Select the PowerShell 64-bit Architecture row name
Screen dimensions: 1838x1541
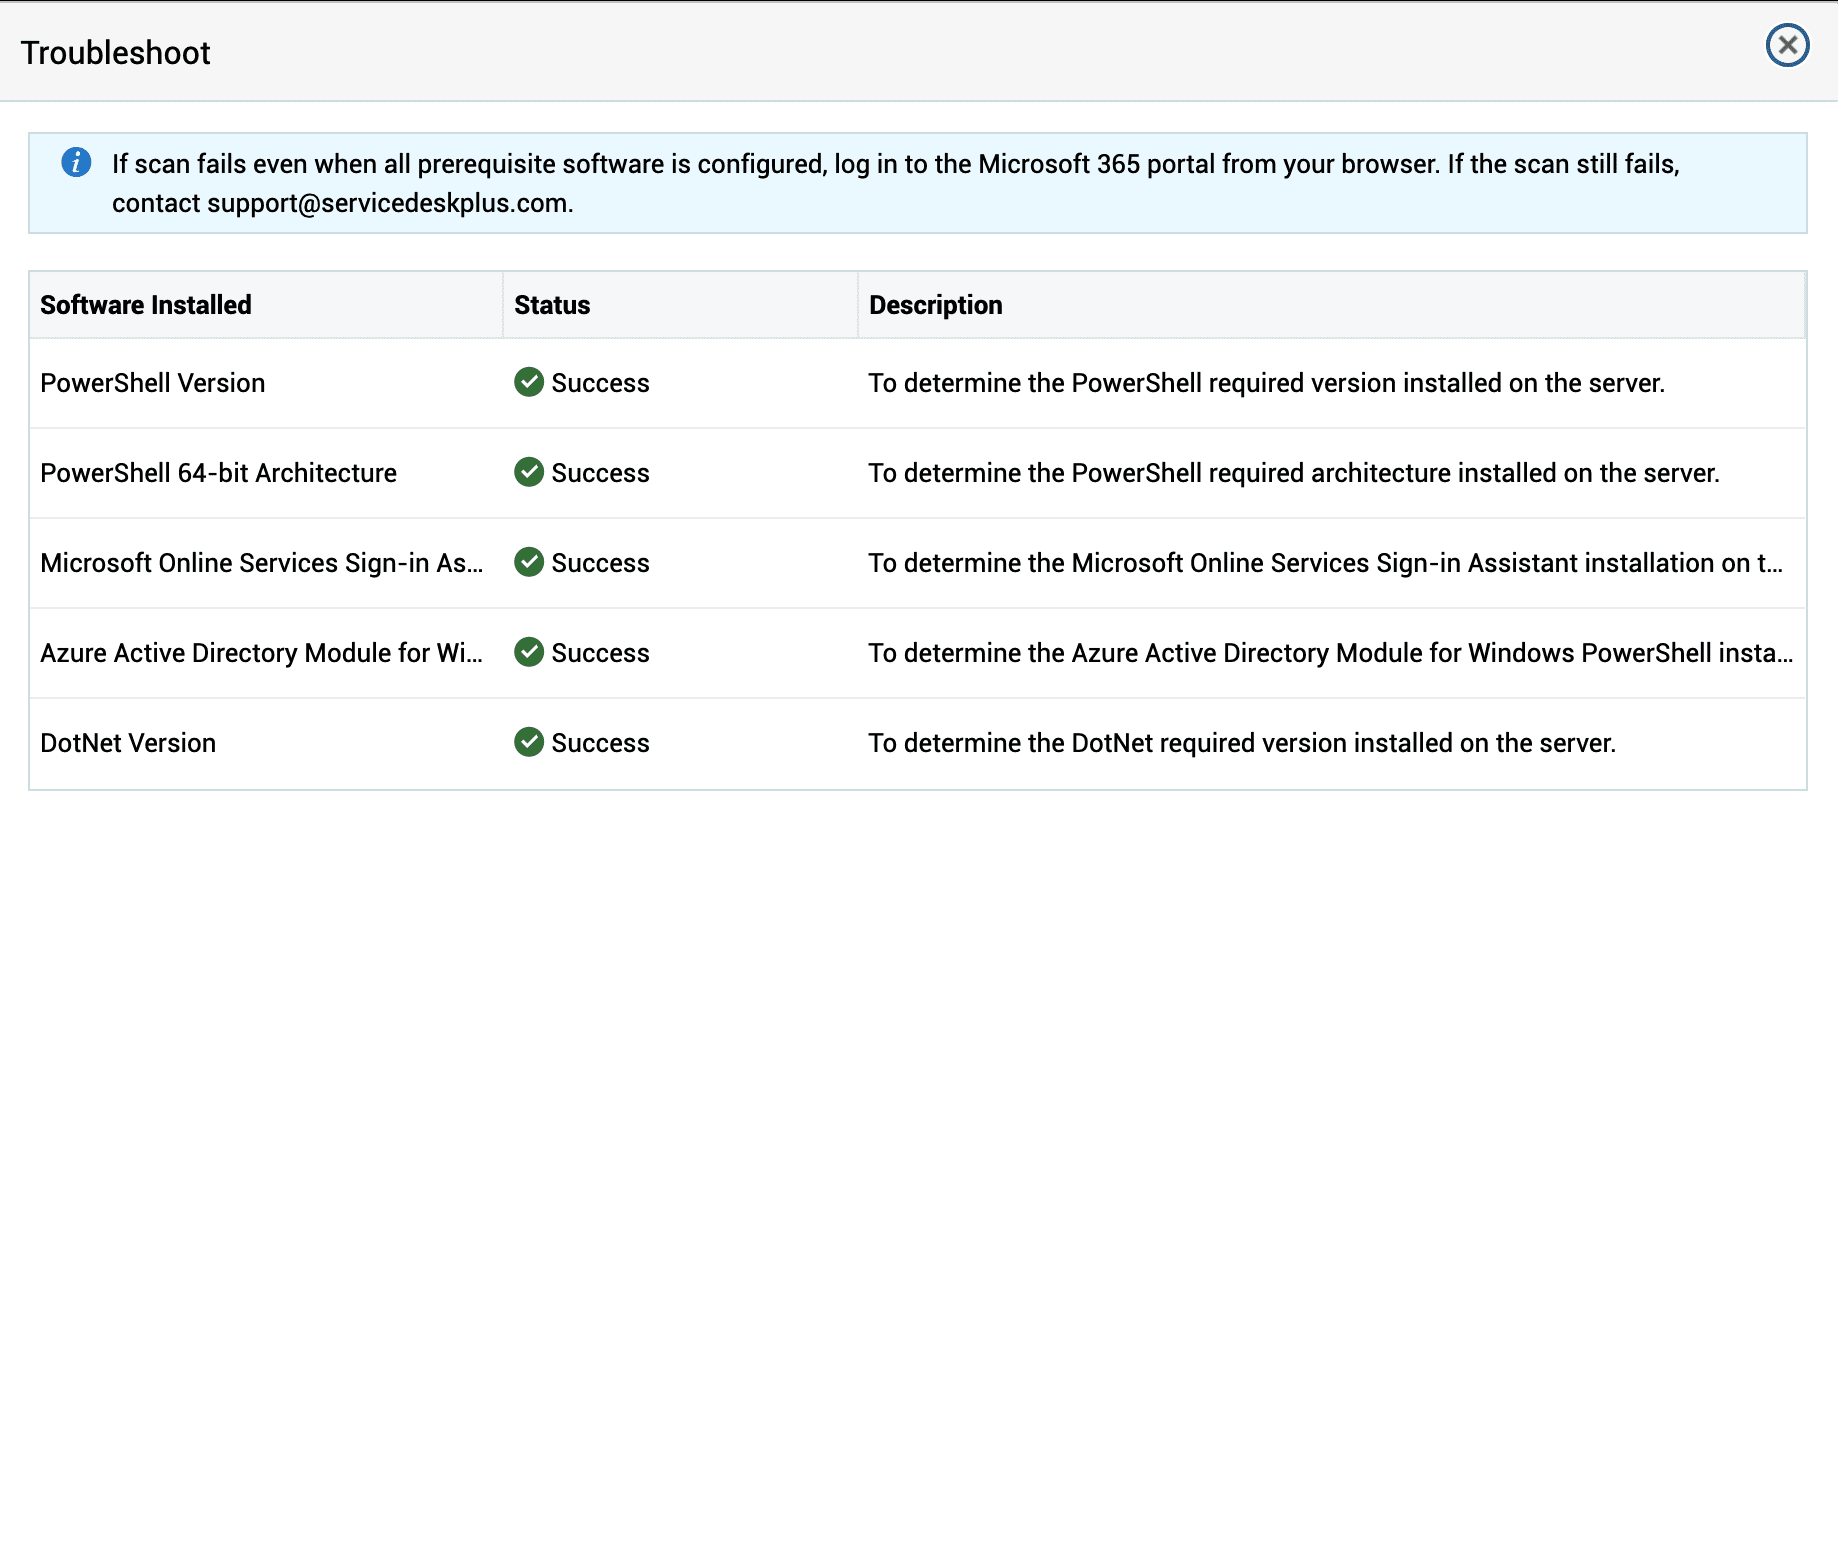218,473
